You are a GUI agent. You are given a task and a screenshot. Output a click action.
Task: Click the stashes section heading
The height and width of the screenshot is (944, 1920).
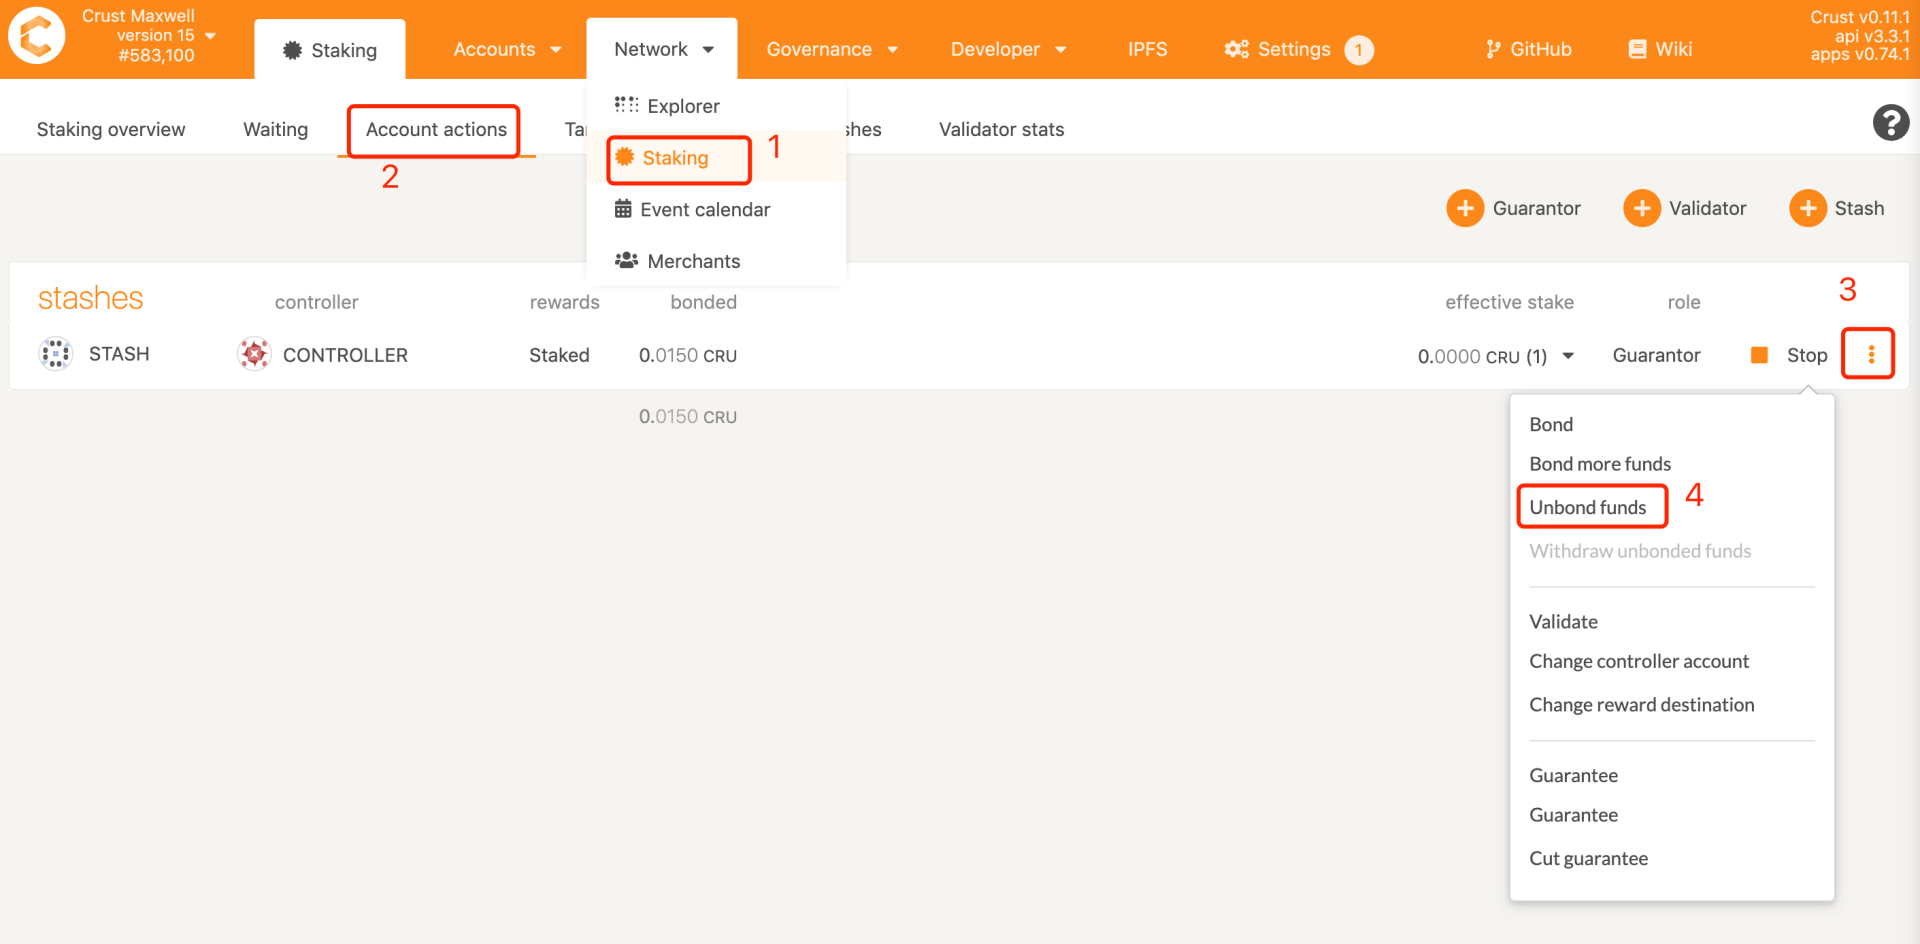coord(90,298)
